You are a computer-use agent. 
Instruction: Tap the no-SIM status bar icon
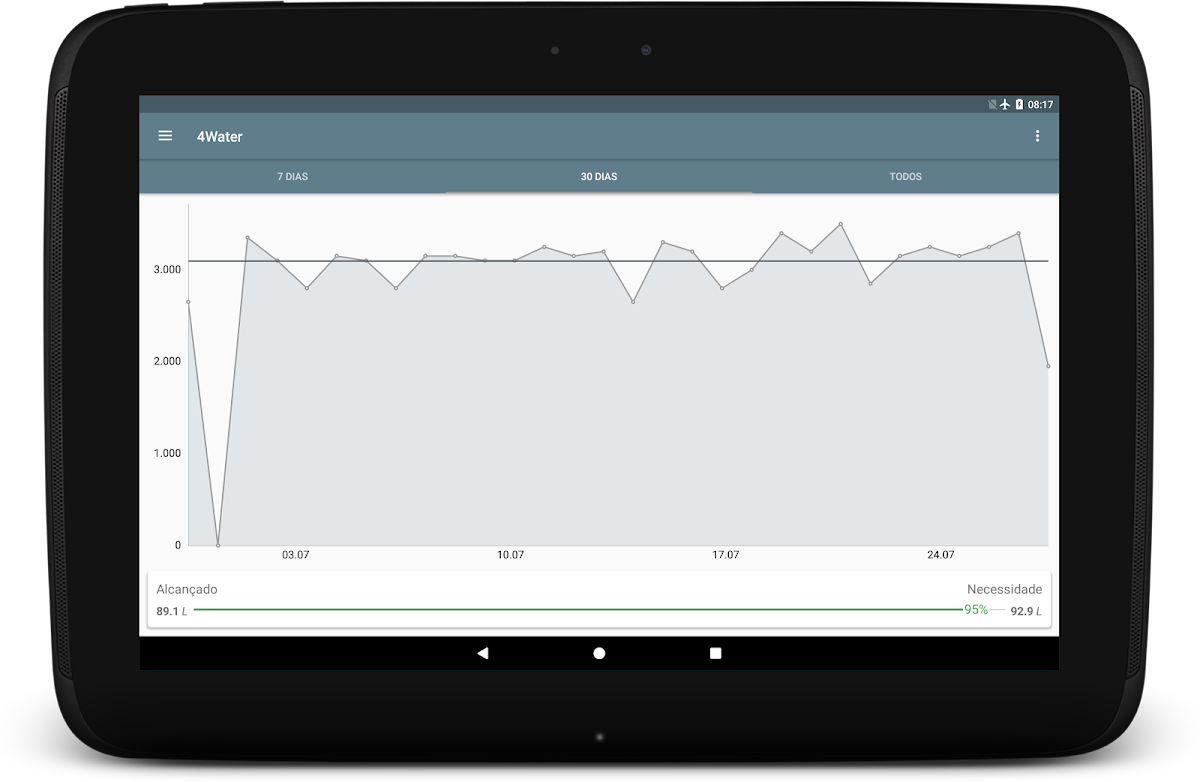click(x=991, y=104)
